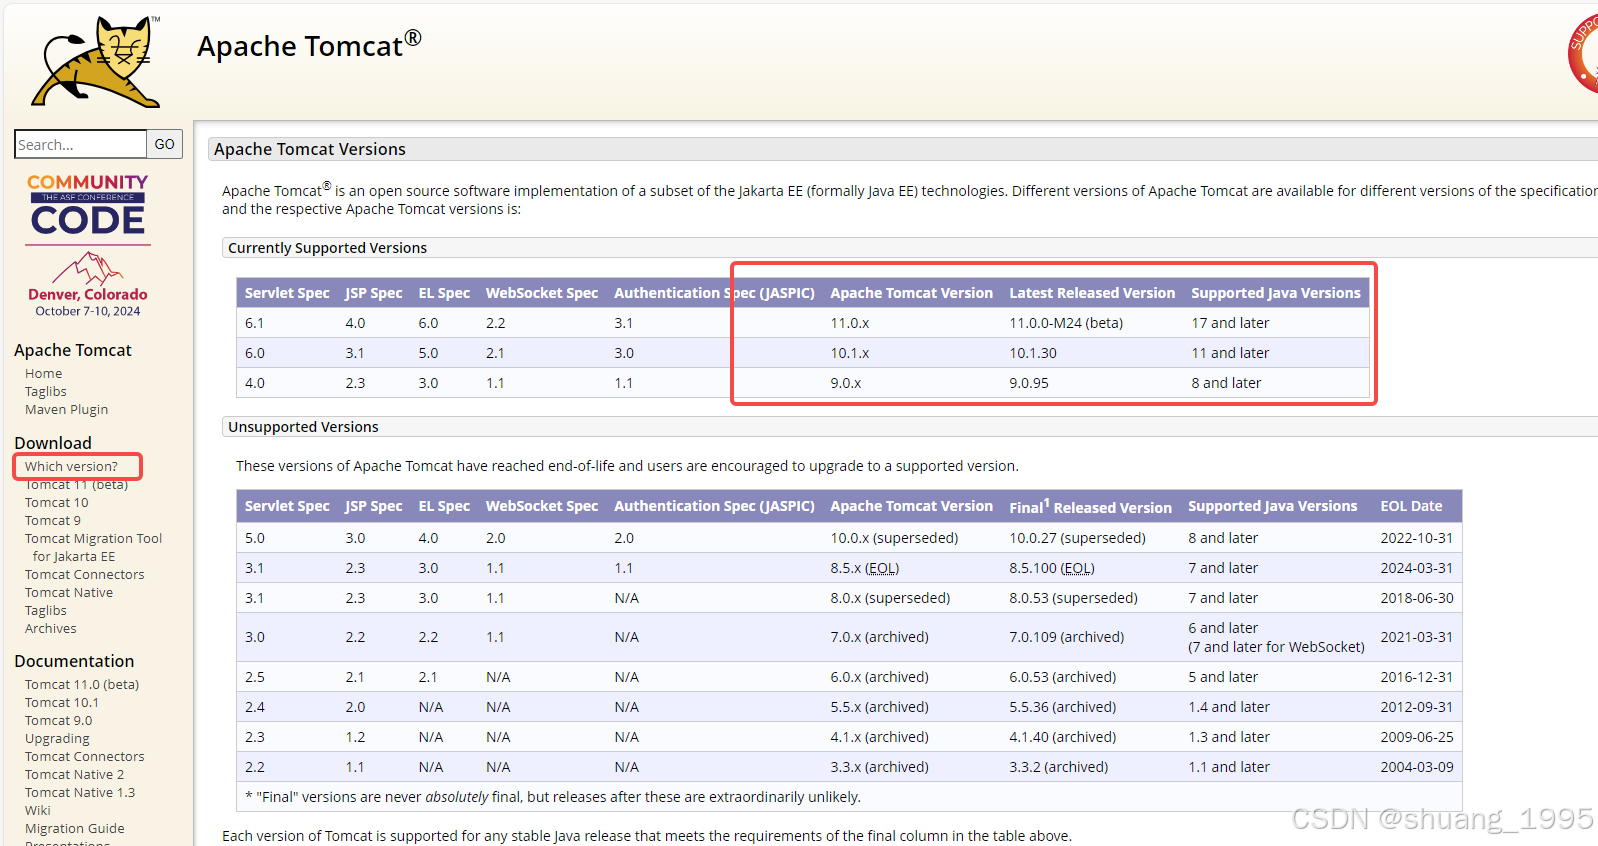Click the 5.5.36 (archived) cell
The image size is (1598, 846).
(x=1062, y=707)
